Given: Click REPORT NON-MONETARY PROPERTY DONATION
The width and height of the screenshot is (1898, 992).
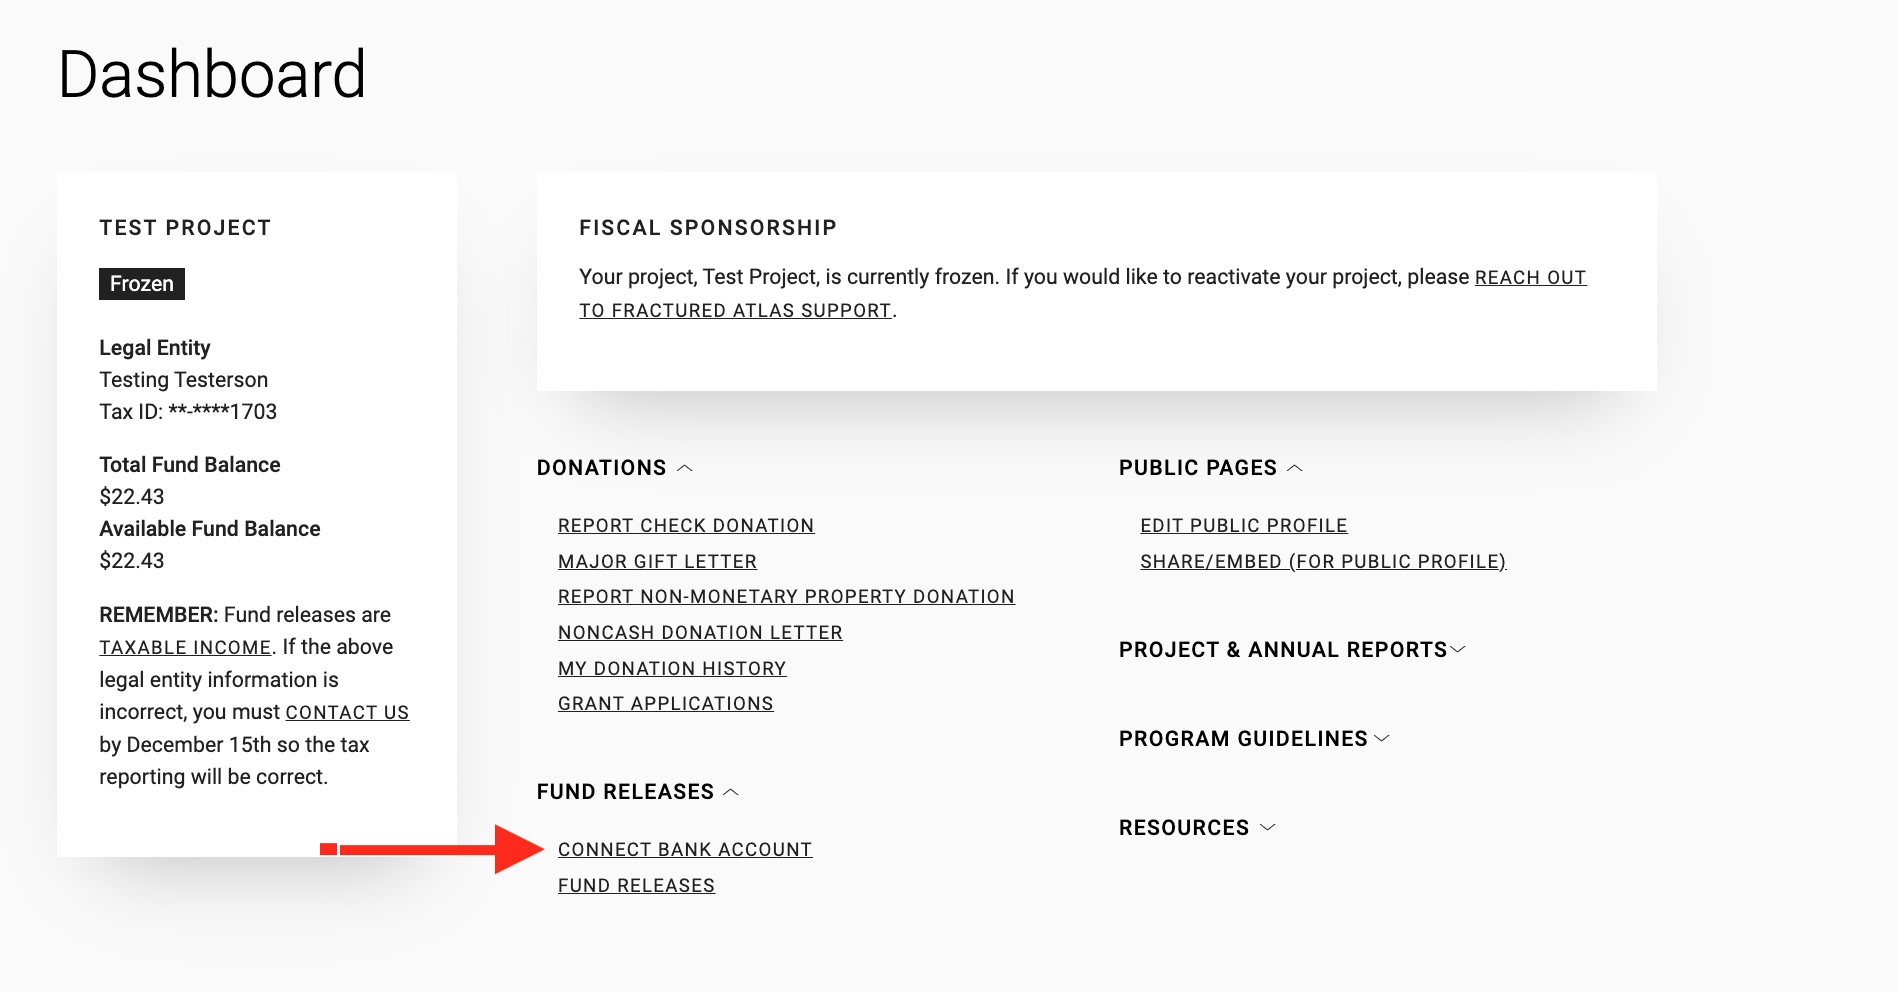Looking at the screenshot, I should [786, 596].
